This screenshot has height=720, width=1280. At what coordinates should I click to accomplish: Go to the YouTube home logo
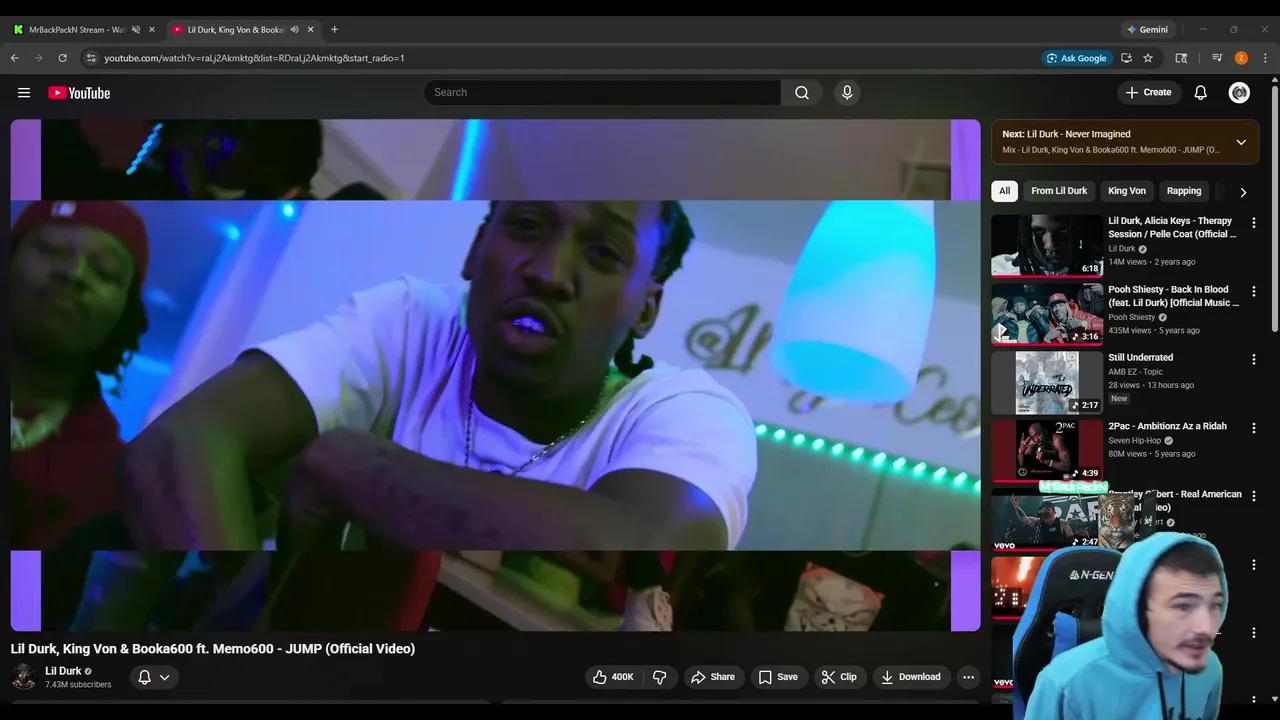click(79, 93)
